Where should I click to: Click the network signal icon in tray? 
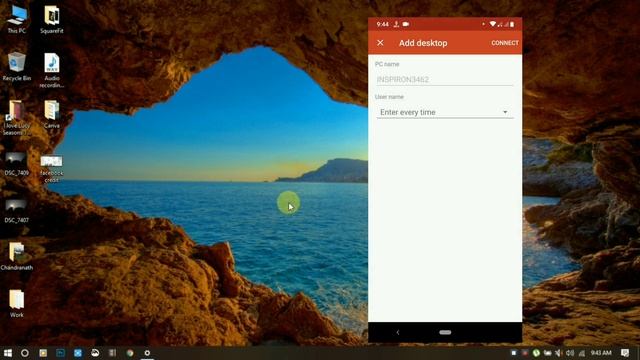coord(582,353)
